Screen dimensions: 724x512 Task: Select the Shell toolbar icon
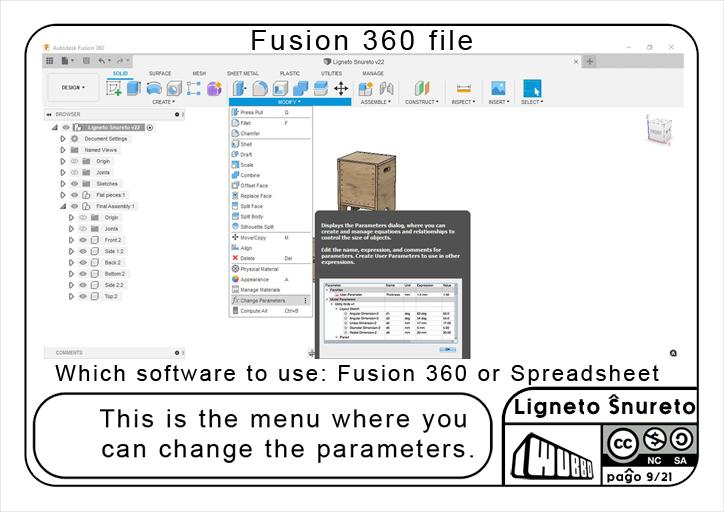[x=280, y=88]
